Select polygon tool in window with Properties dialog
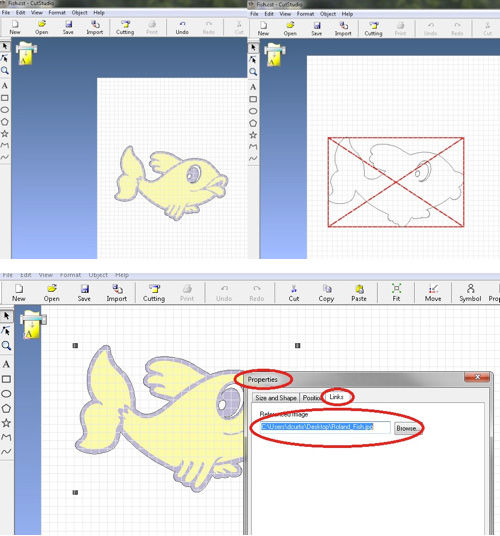The height and width of the screenshot is (536, 500). click(x=6, y=408)
